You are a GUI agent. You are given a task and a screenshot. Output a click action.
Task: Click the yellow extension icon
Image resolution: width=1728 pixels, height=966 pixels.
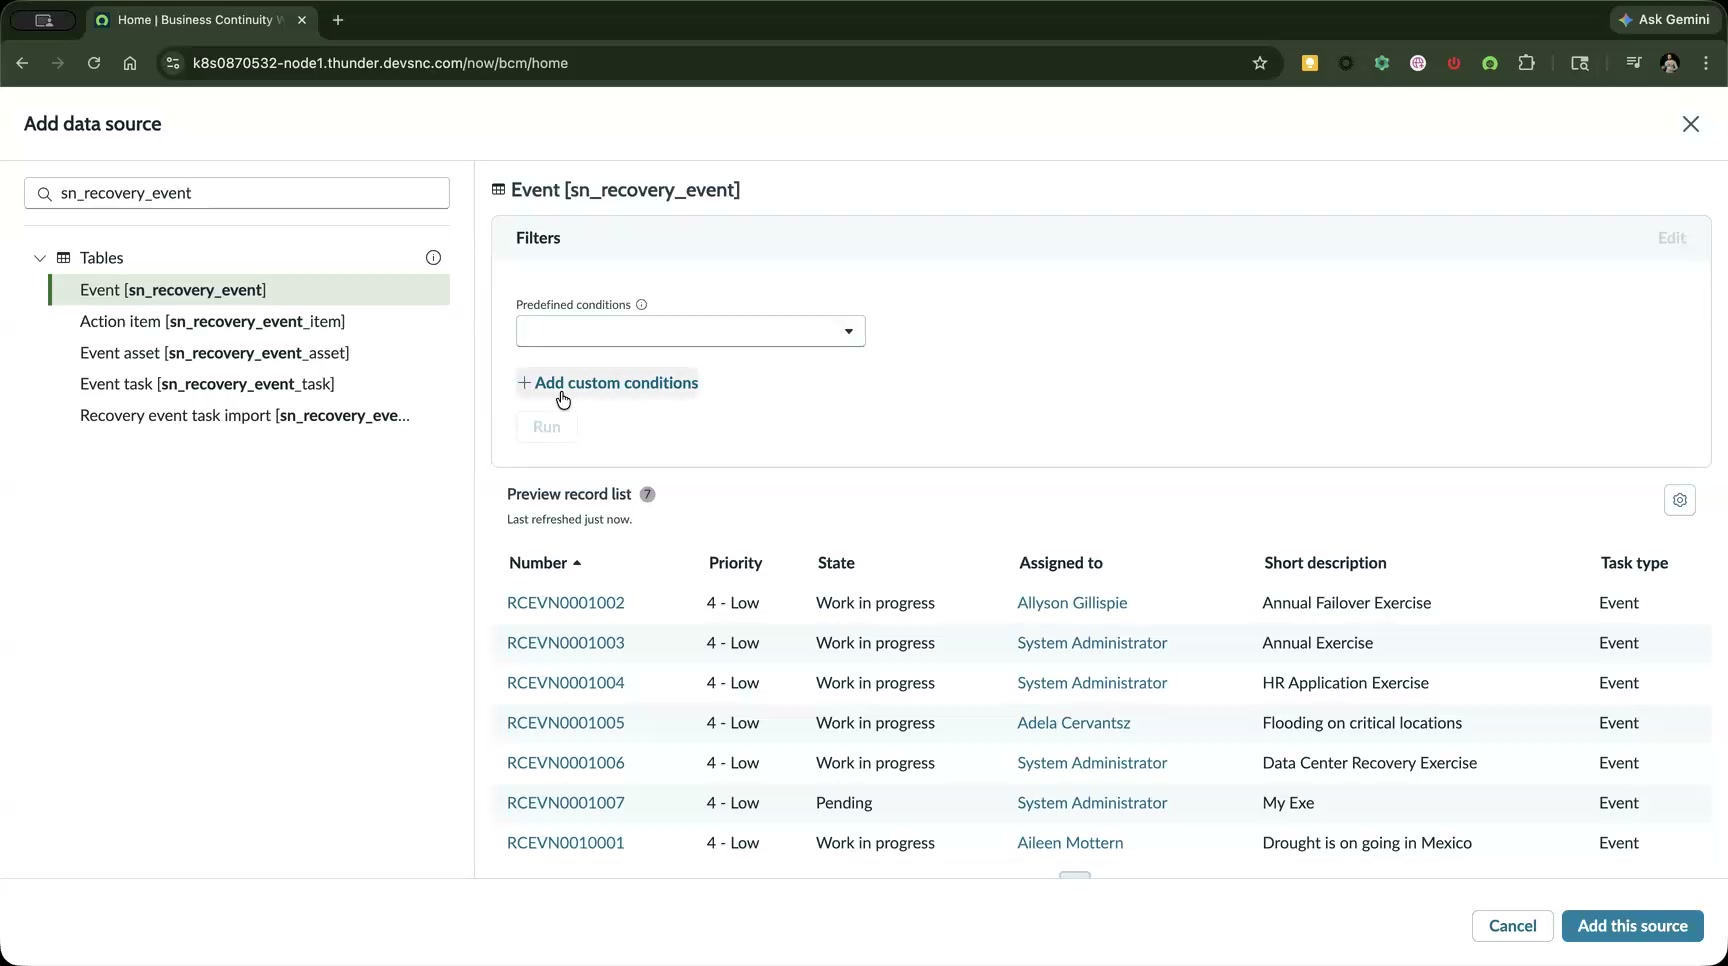[x=1309, y=63]
